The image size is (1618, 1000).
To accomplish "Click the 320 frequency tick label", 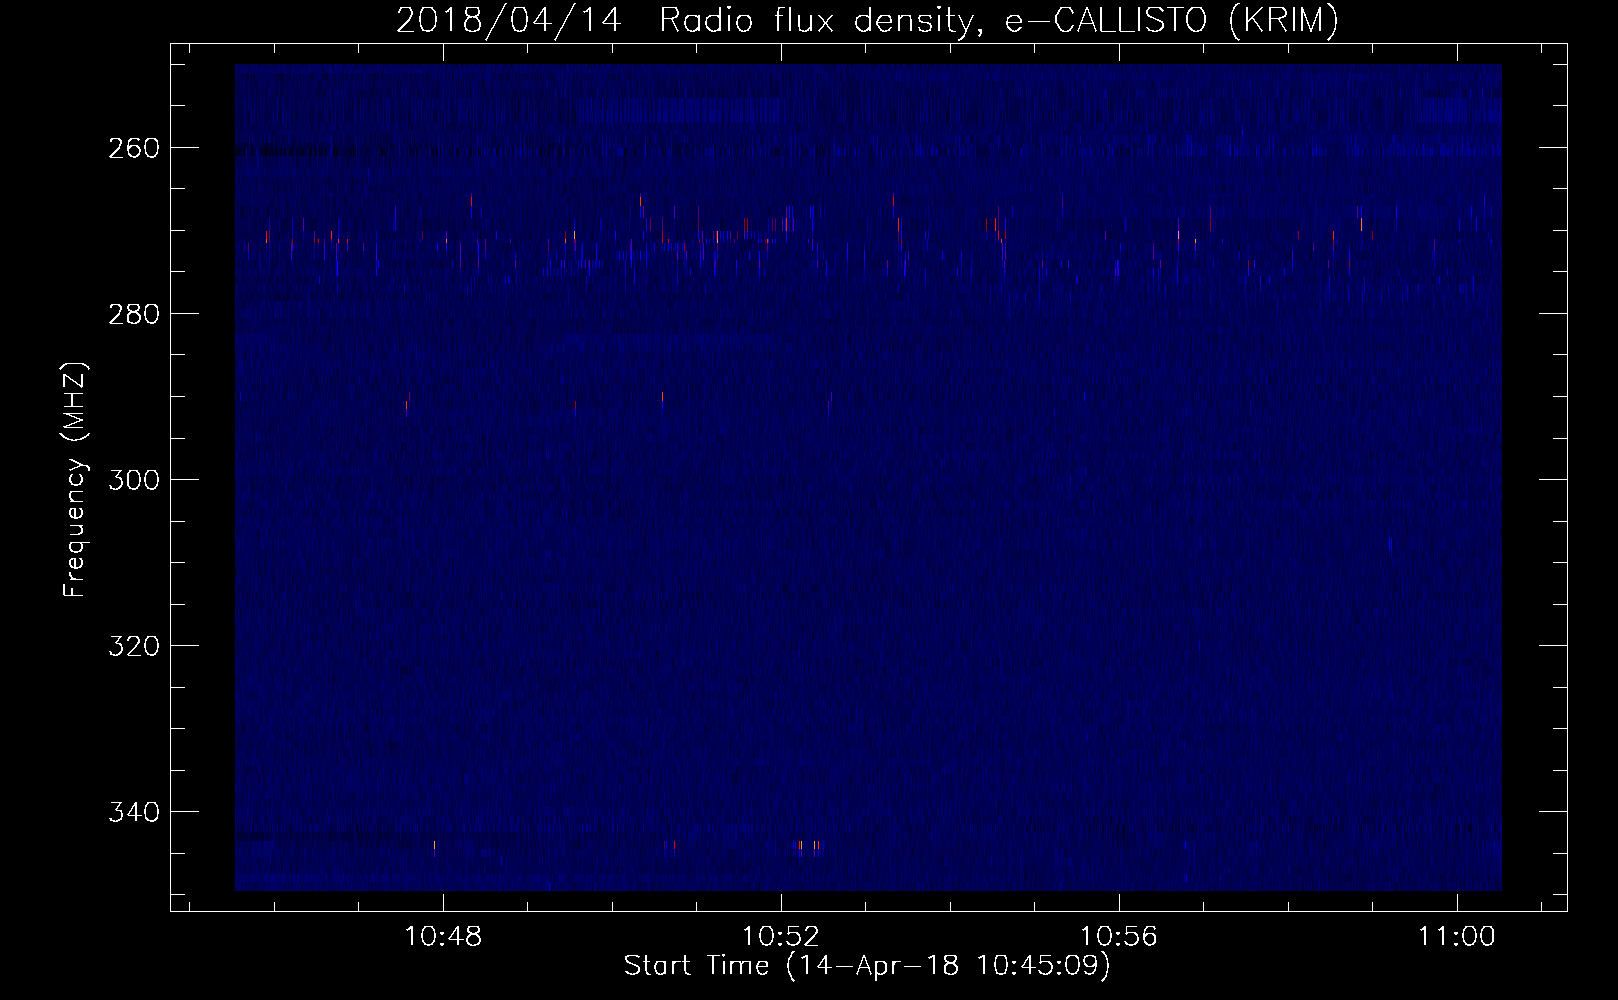I will tap(133, 646).
